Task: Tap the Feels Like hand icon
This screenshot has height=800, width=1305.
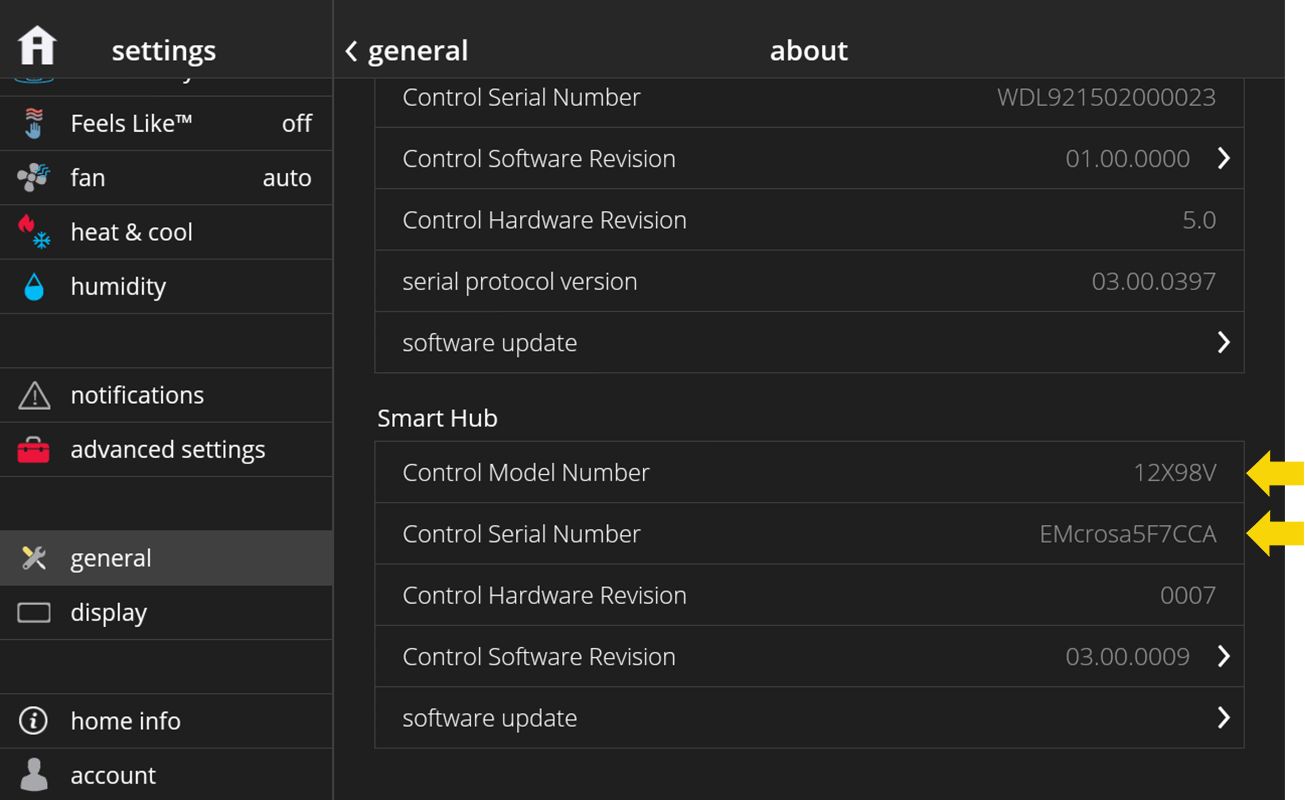Action: [x=34, y=123]
